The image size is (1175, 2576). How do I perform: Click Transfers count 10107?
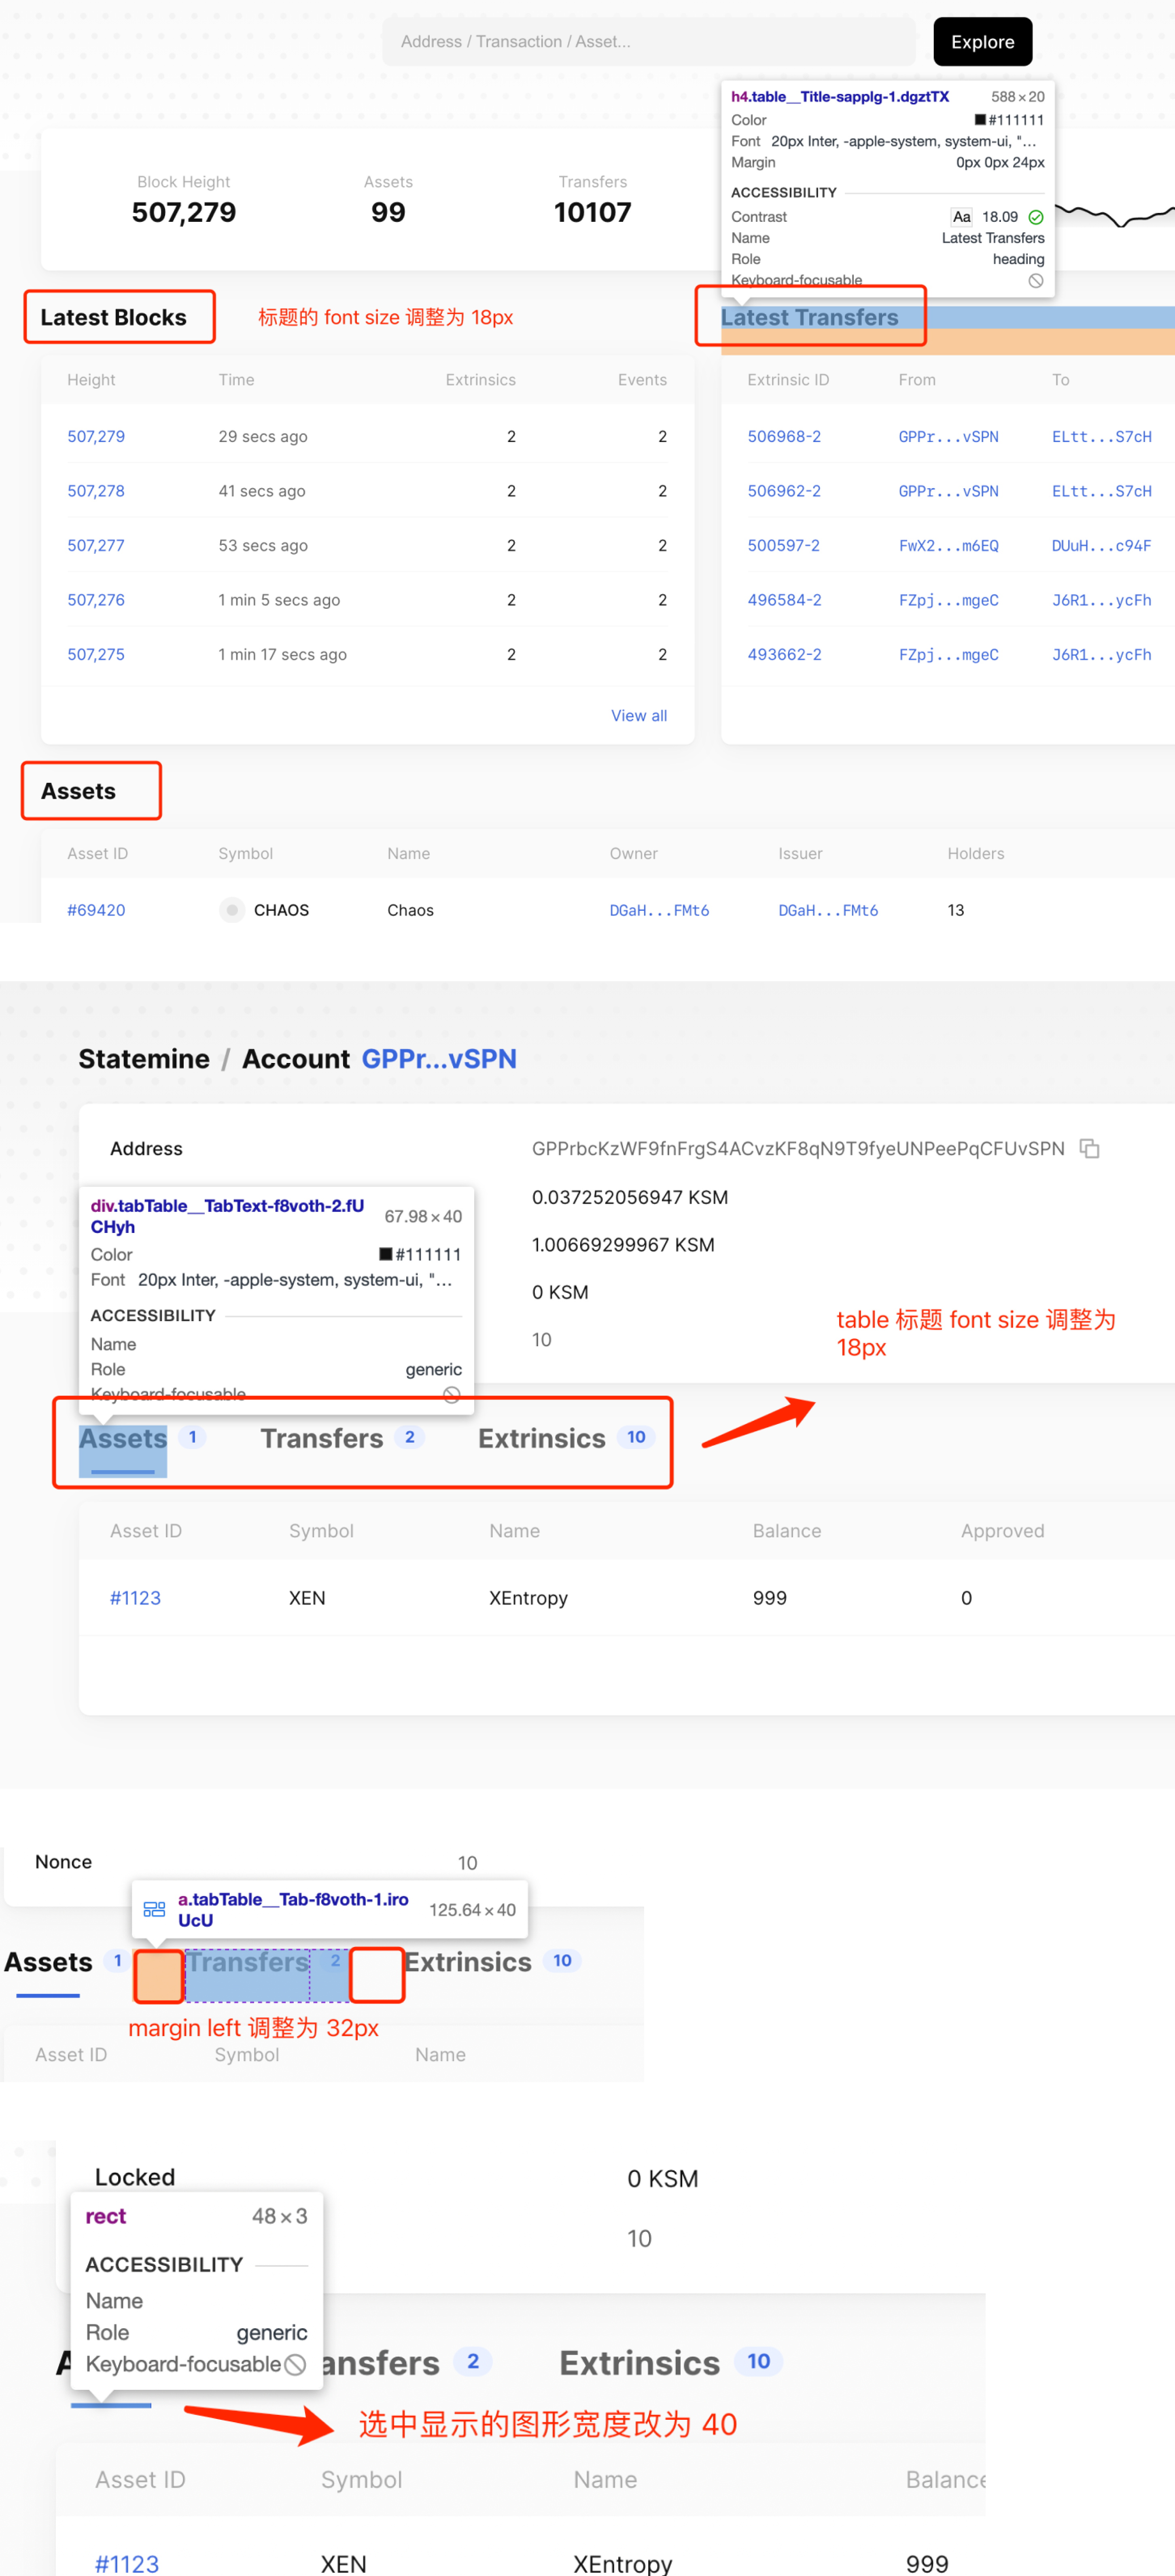593,212
